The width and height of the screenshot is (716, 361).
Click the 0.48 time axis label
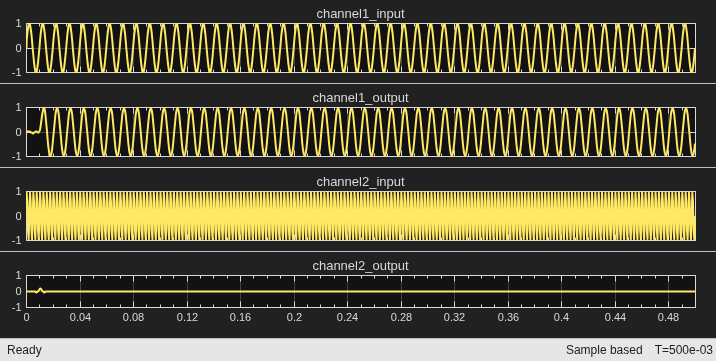(x=669, y=317)
